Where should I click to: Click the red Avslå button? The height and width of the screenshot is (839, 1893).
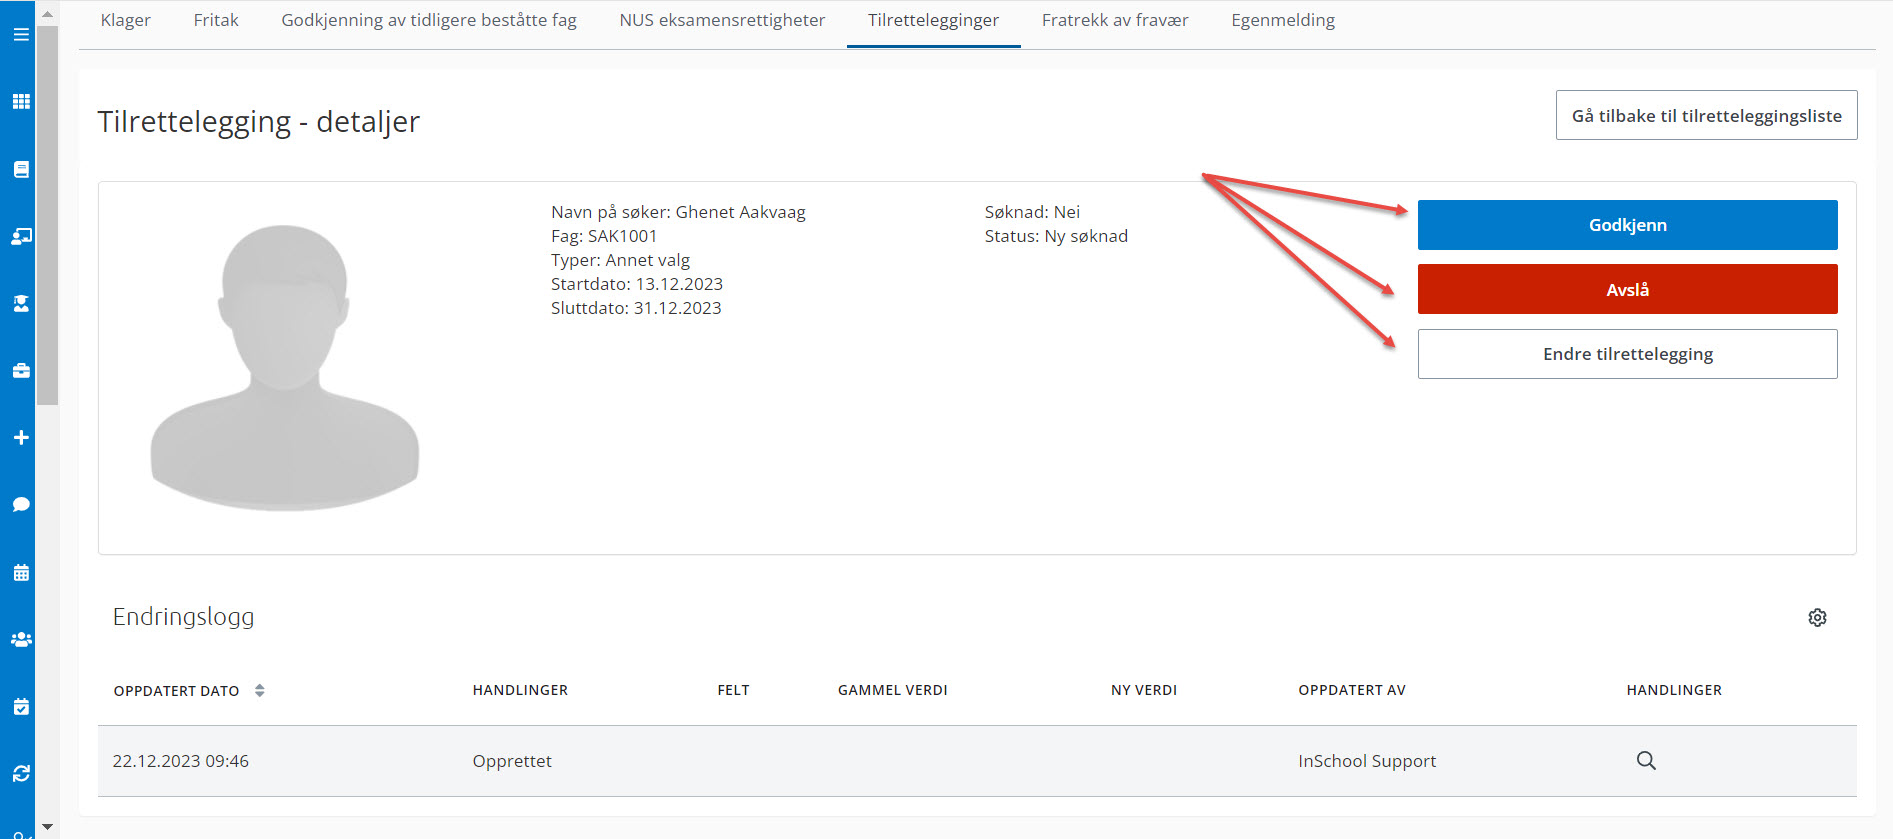click(1627, 289)
